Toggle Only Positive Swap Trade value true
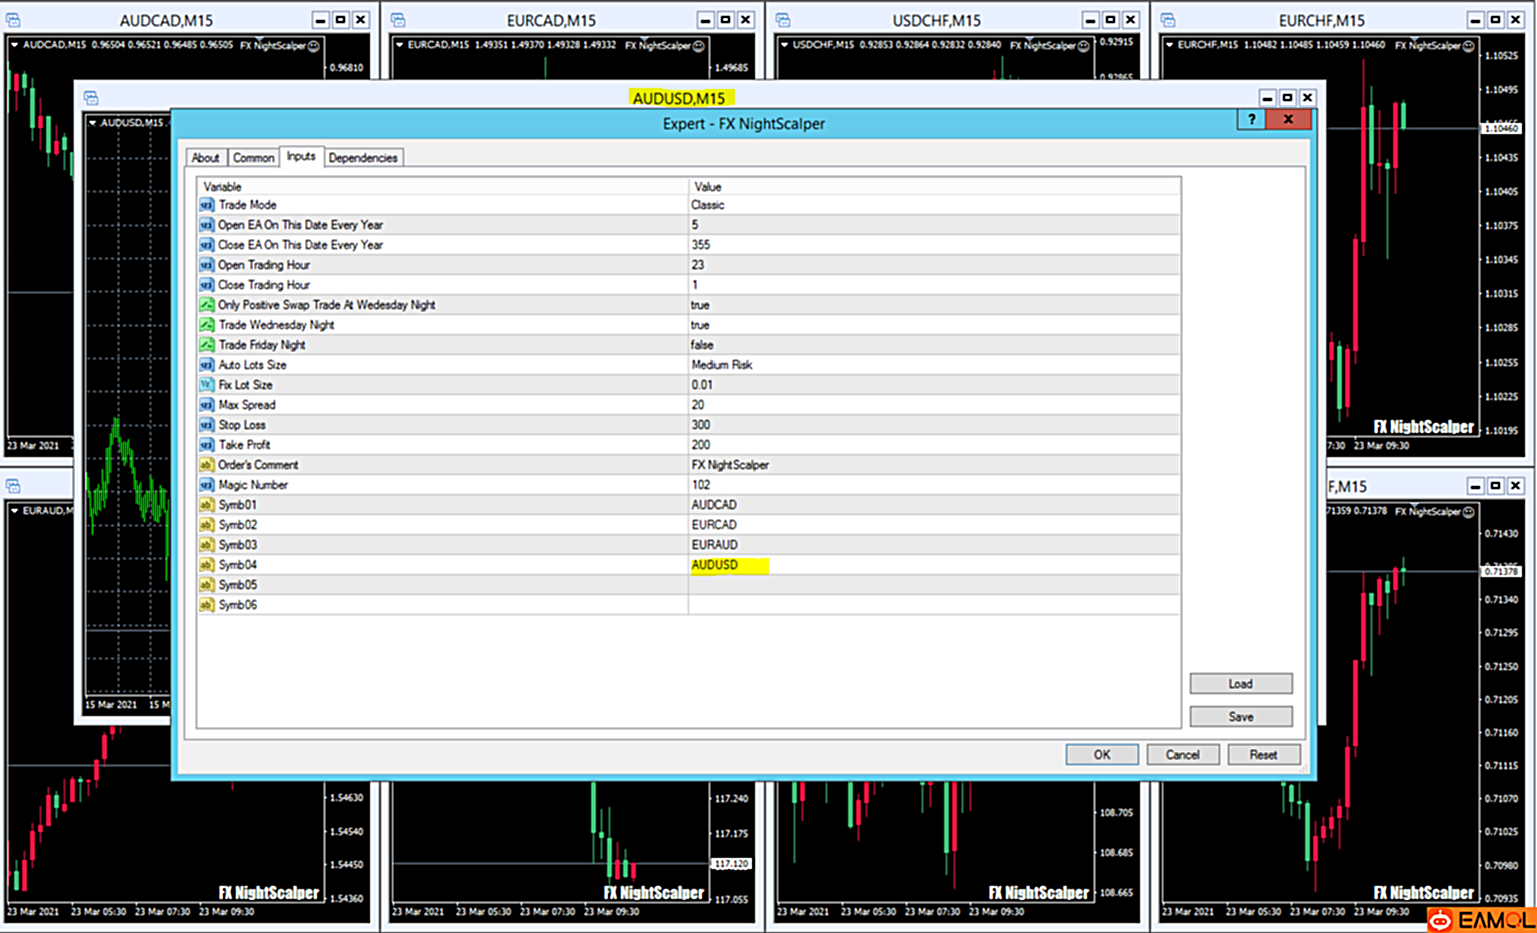The image size is (1537, 933). tap(700, 305)
